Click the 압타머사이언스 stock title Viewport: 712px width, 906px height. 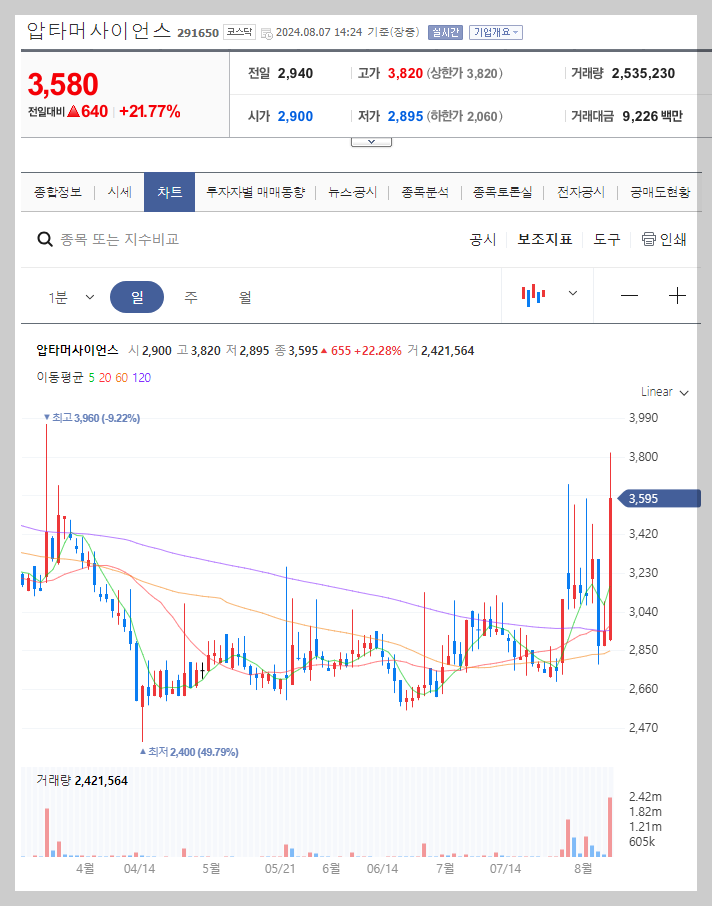coord(99,31)
